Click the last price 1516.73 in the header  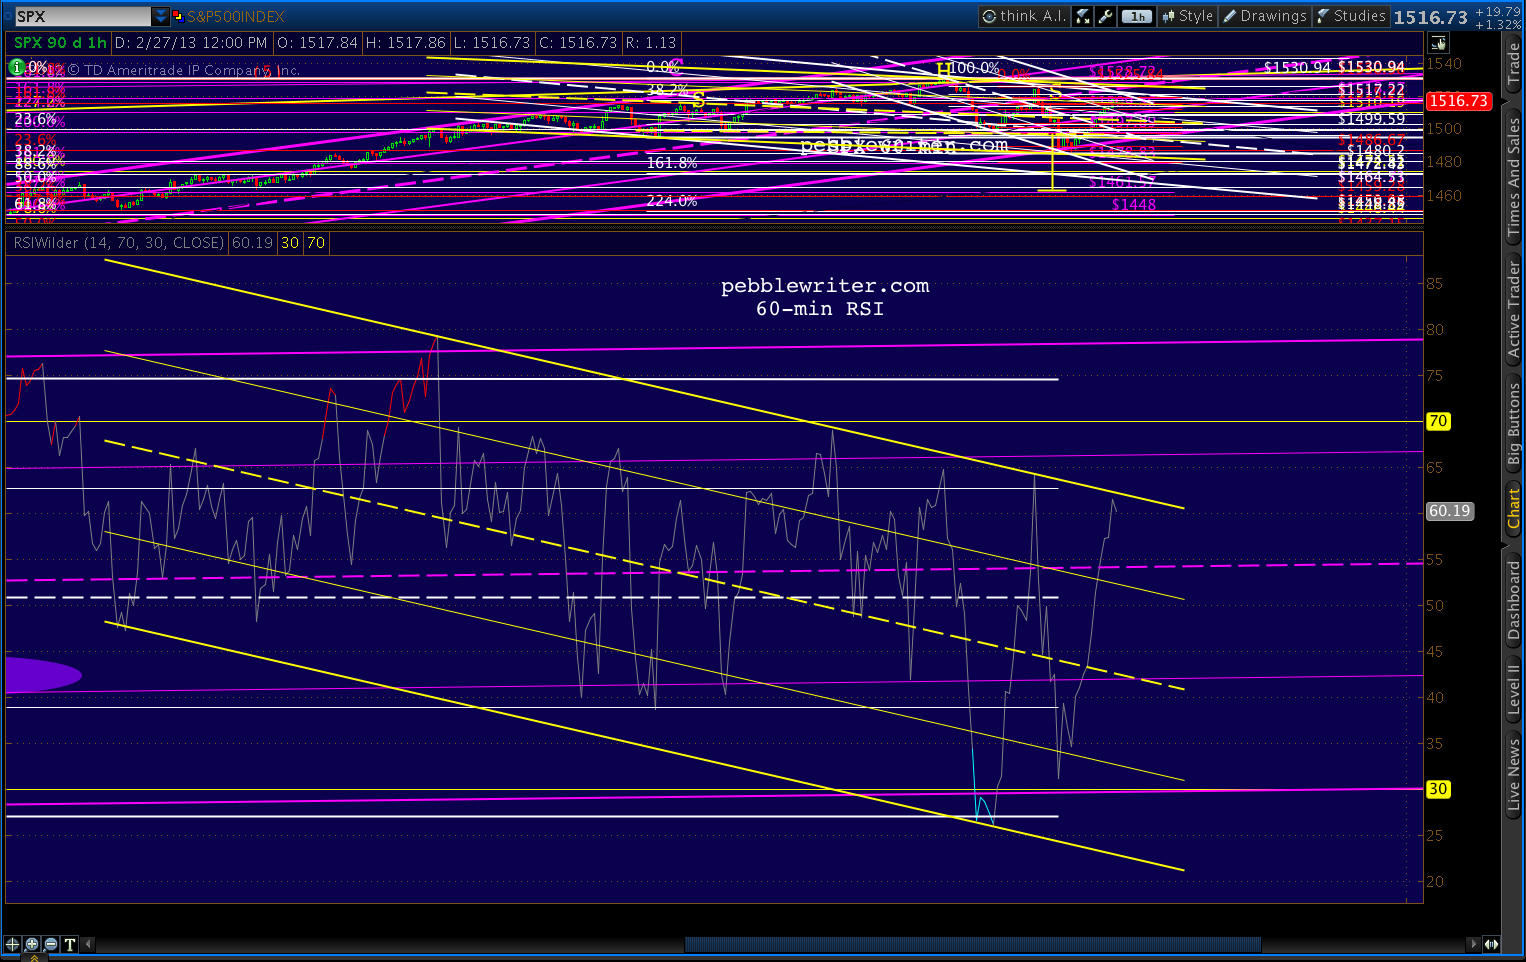pyautogui.click(x=1431, y=17)
